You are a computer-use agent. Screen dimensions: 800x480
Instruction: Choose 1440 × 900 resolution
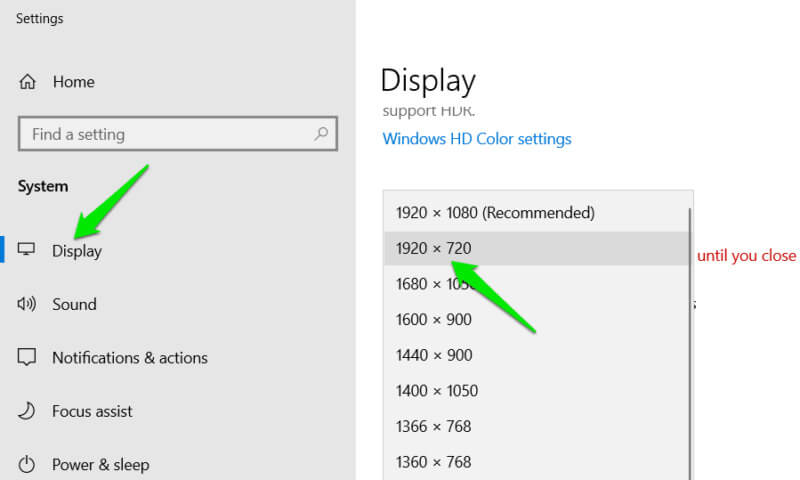536,355
